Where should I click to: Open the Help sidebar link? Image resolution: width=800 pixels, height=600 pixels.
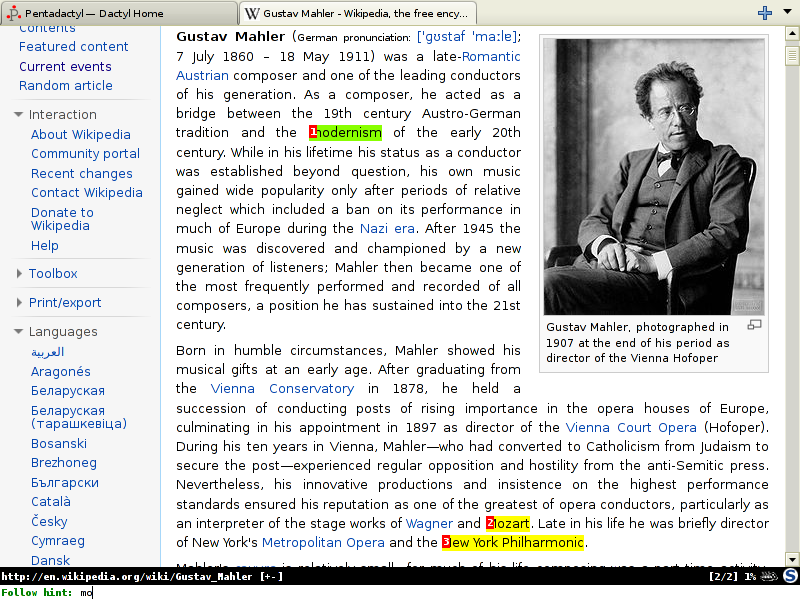[x=44, y=245]
